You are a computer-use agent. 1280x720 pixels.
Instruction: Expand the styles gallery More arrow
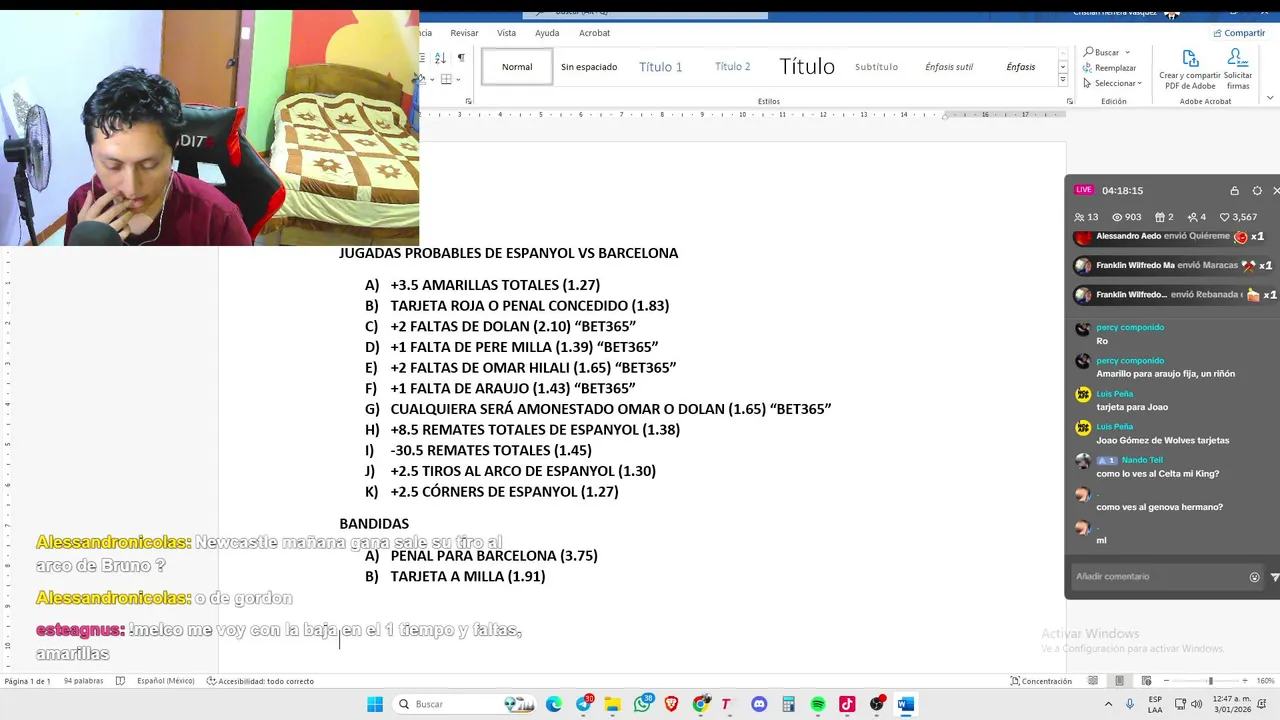click(x=1062, y=79)
